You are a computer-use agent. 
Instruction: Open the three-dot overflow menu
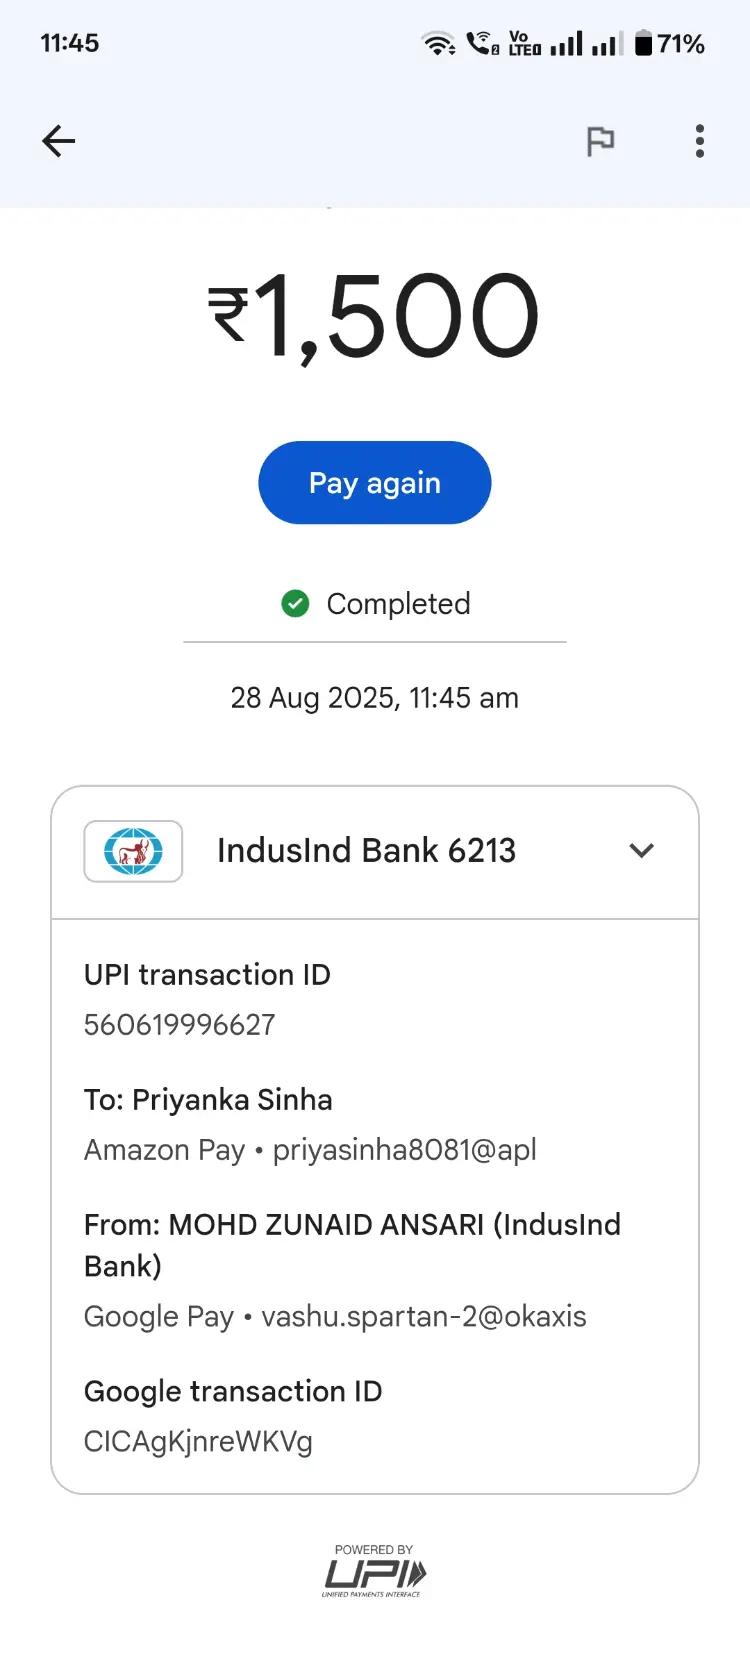click(700, 141)
